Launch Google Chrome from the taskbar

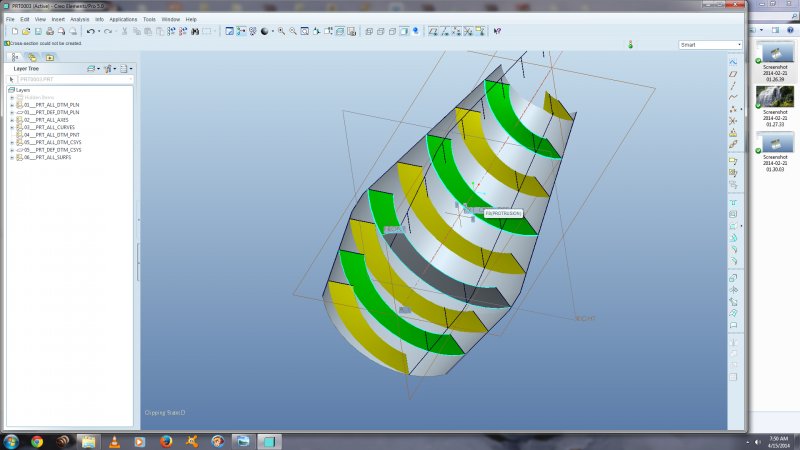point(37,441)
